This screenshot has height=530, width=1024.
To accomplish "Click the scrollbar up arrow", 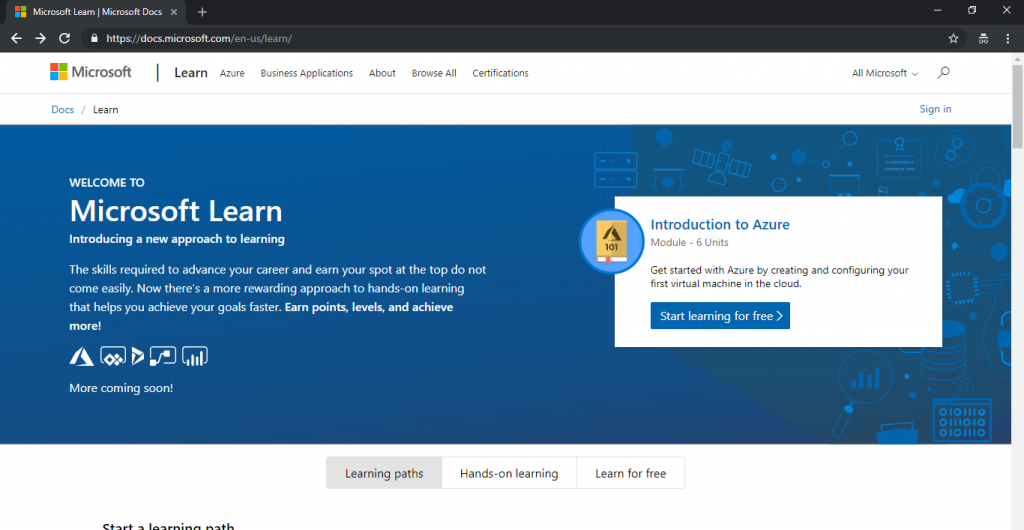I will click(1017, 58).
